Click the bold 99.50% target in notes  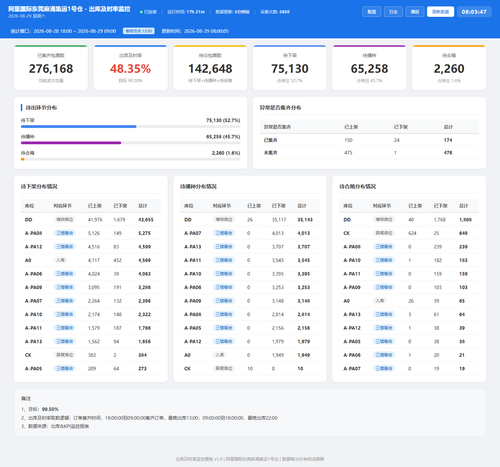tap(50, 409)
